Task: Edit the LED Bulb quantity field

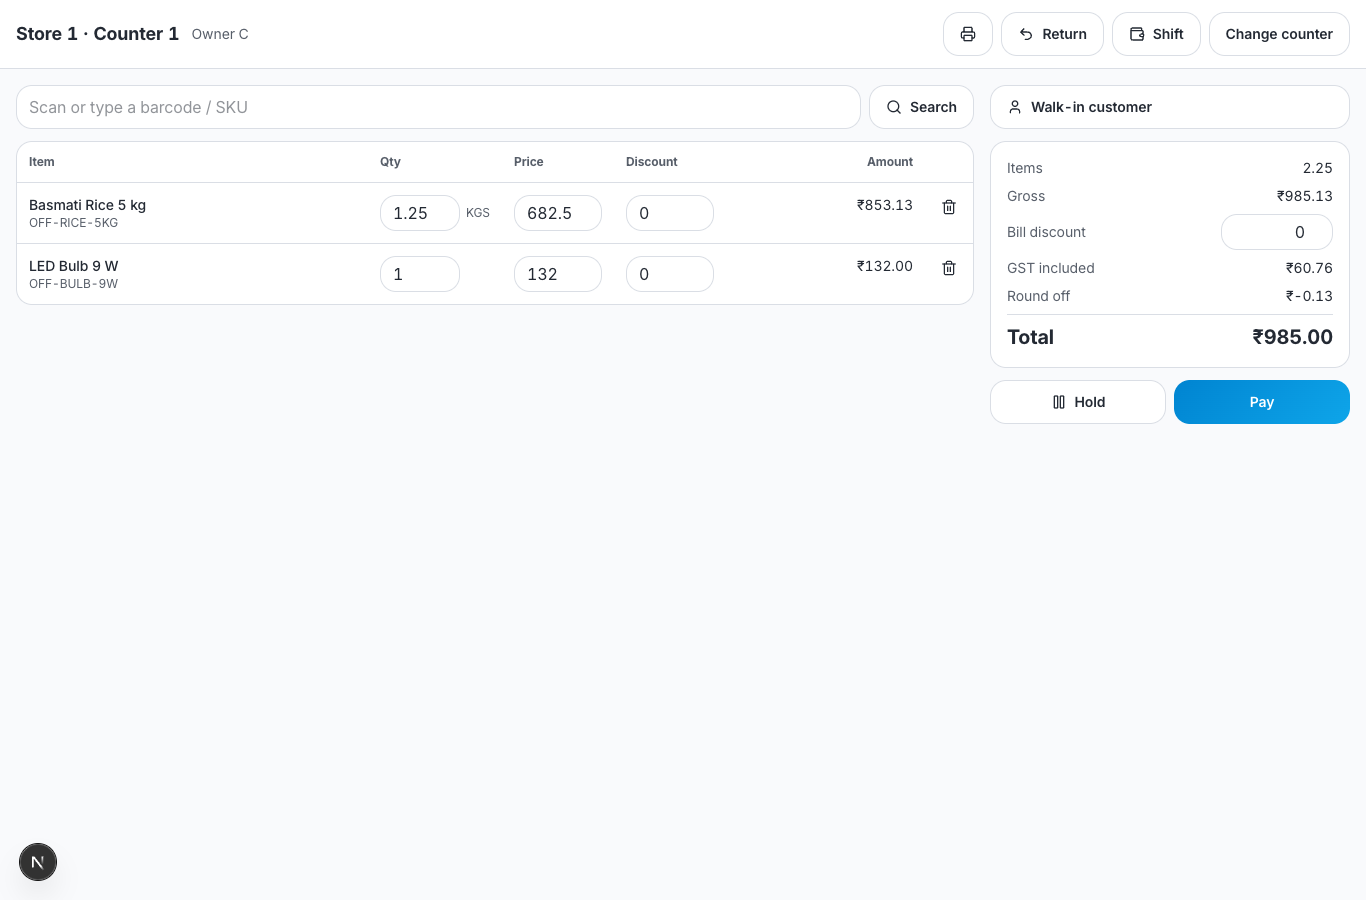Action: click(x=420, y=274)
